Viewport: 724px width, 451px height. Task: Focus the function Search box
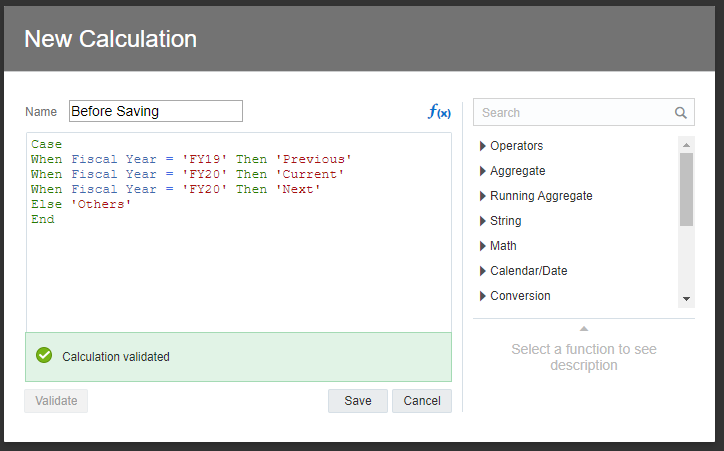coord(584,112)
